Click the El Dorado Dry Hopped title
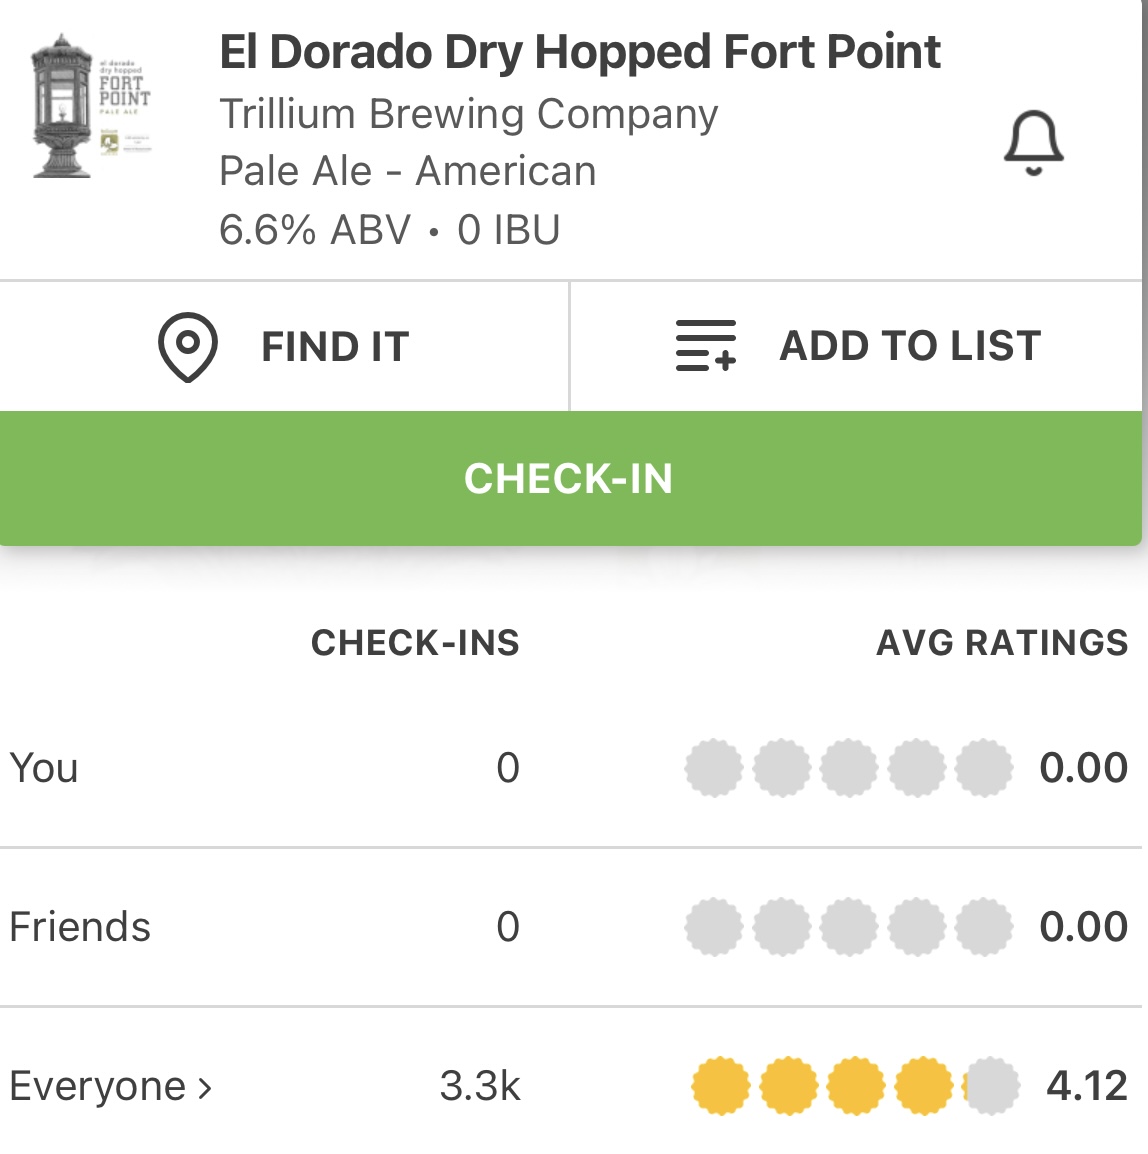Viewport: 1148px width, 1154px height. pos(579,52)
